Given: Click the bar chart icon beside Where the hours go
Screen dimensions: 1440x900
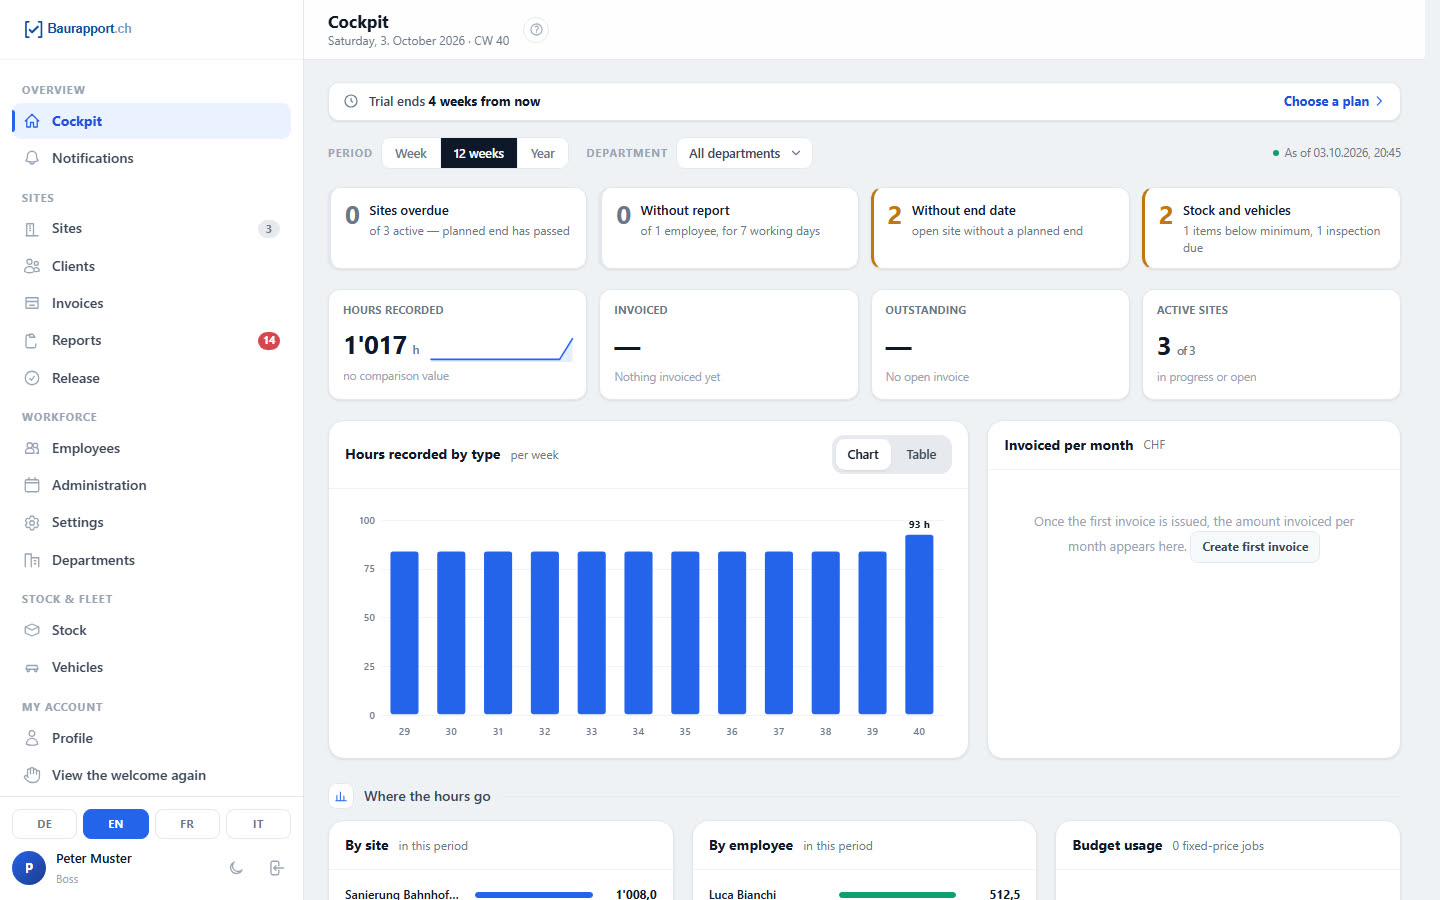Looking at the screenshot, I should pos(341,796).
